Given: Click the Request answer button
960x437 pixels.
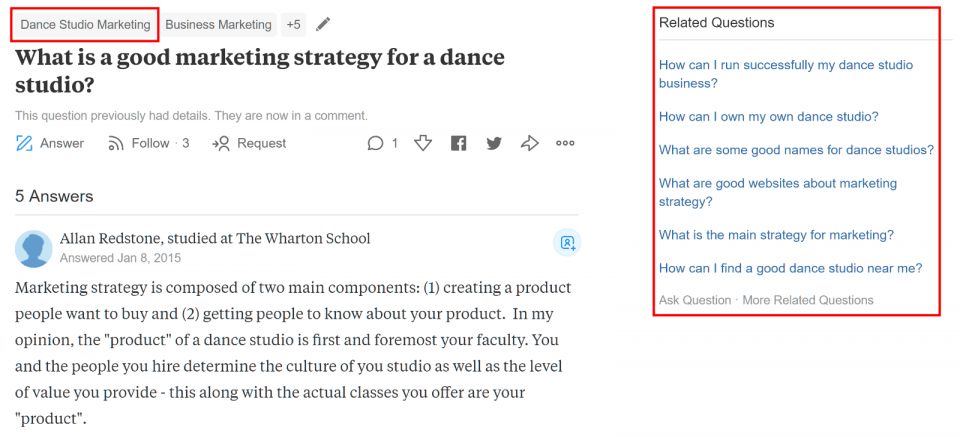Looking at the screenshot, I should pyautogui.click(x=250, y=143).
